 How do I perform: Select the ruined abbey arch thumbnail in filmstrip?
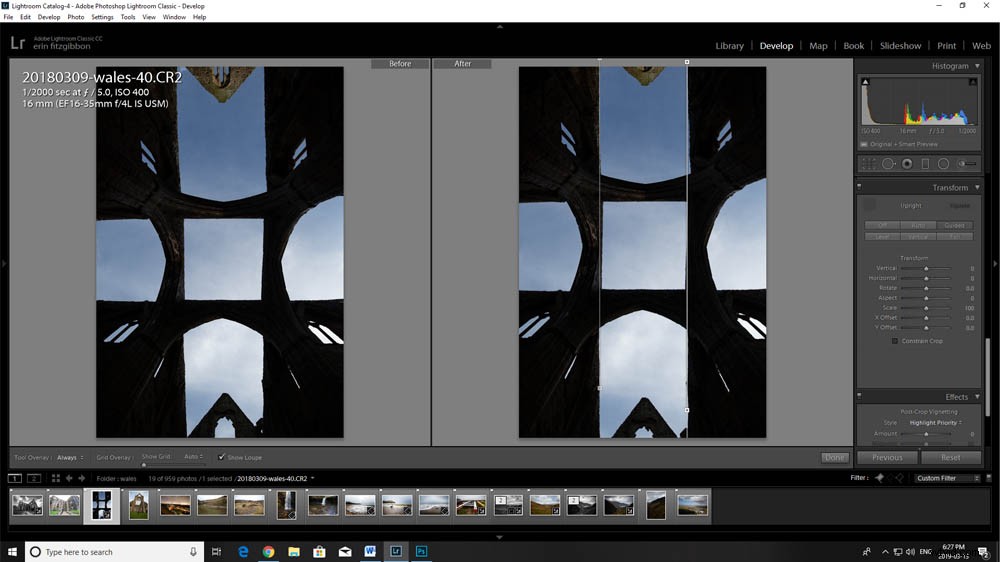pyautogui.click(x=138, y=505)
